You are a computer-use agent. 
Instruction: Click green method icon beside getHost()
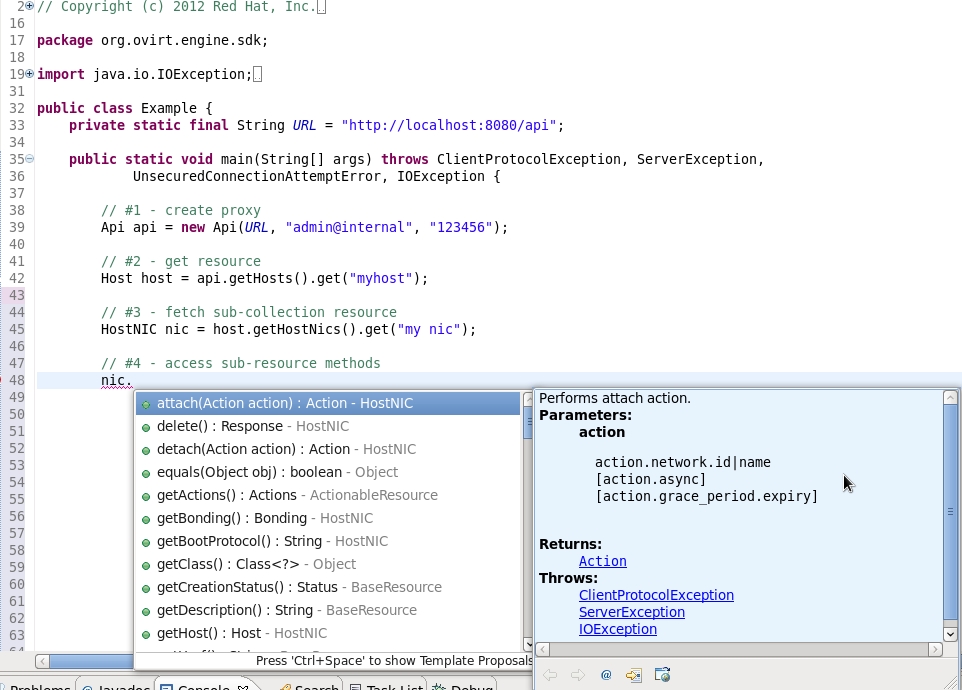pos(146,634)
